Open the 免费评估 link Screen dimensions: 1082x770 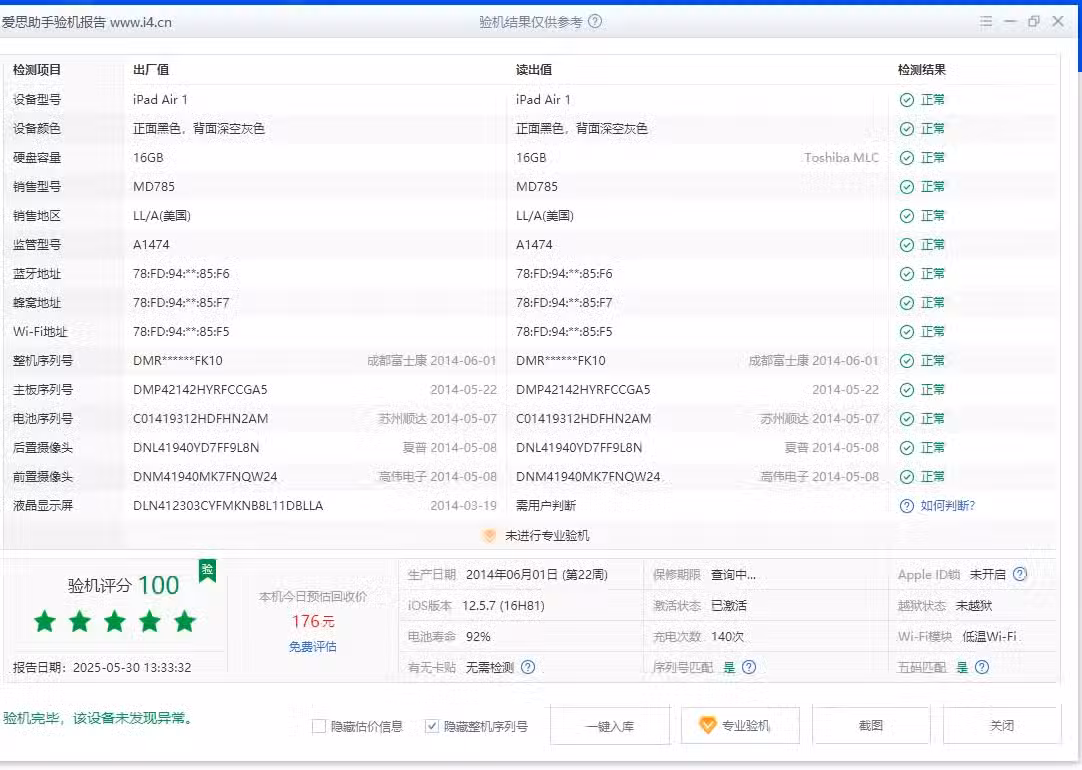point(313,646)
